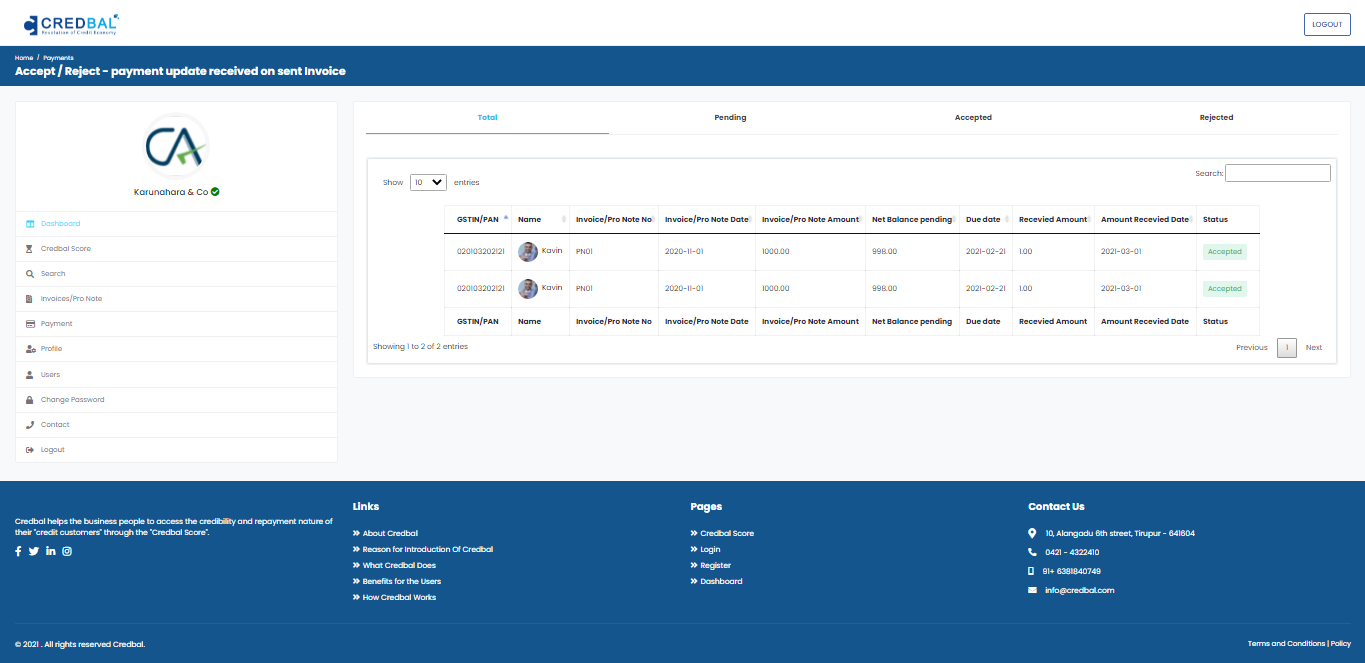Switch to the Total tab
The width and height of the screenshot is (1365, 663).
[x=487, y=118]
